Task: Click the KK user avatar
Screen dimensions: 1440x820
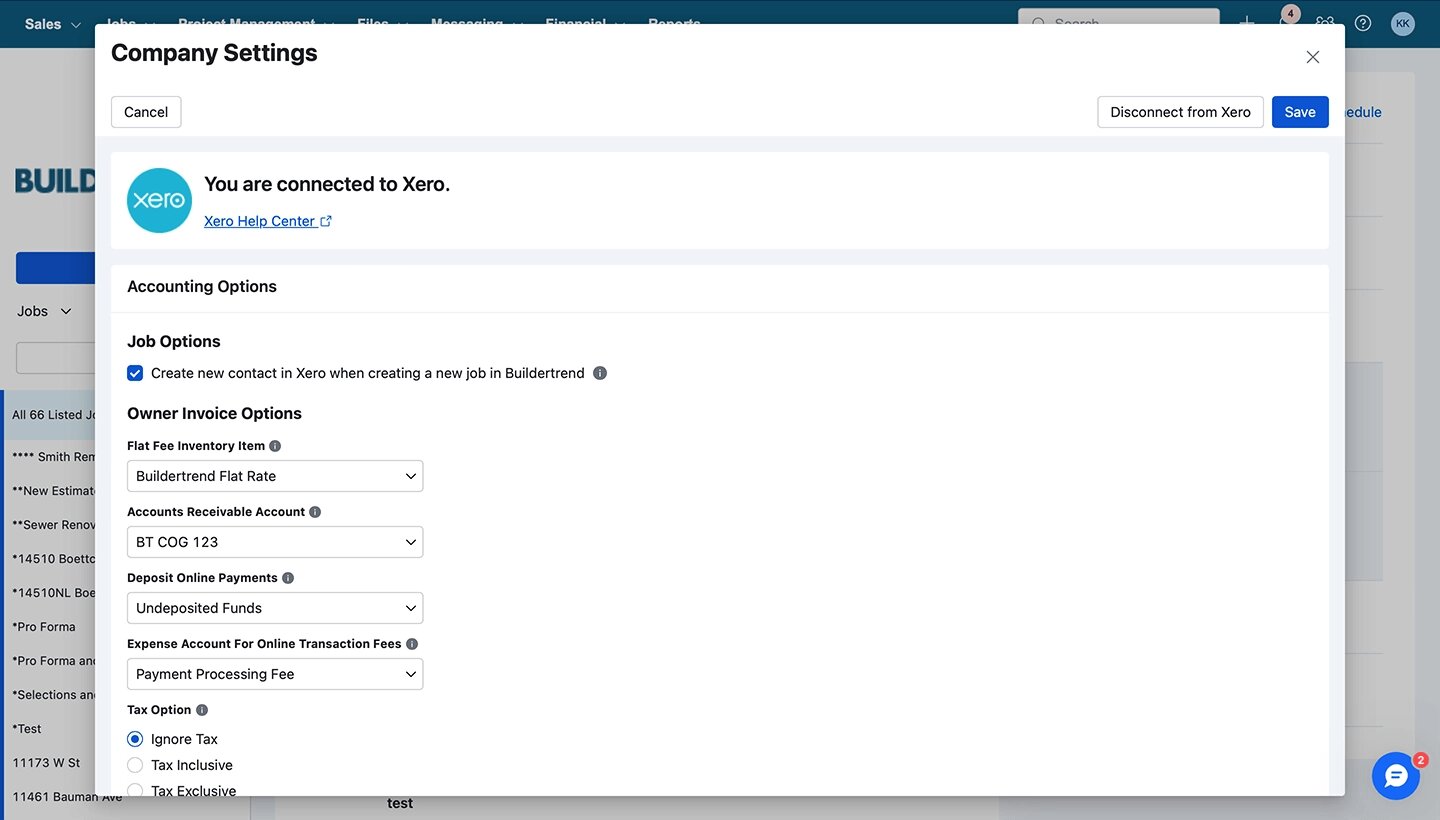Action: [1402, 24]
